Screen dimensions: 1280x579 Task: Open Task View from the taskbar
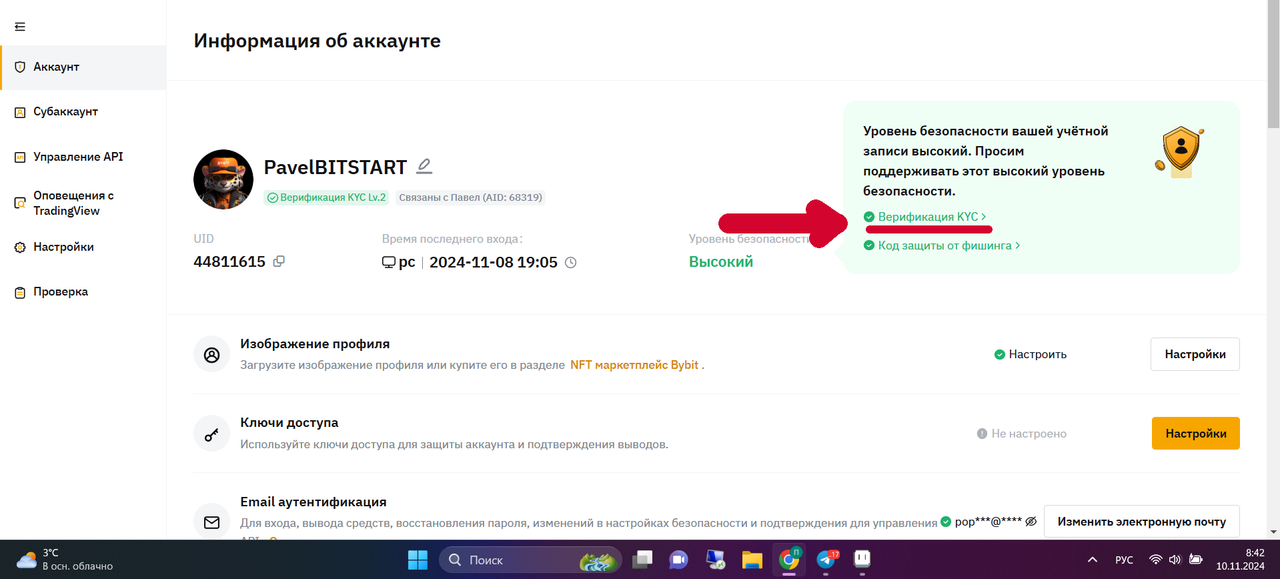pos(643,560)
